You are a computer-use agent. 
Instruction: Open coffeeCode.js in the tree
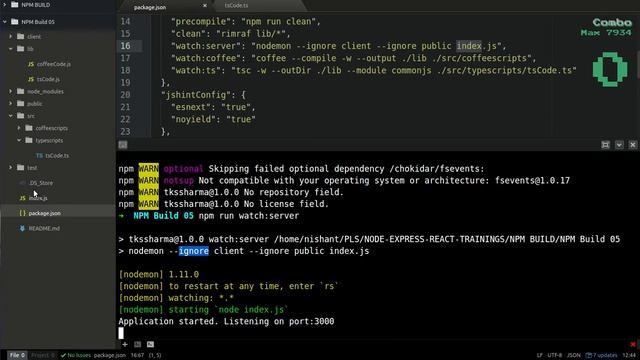[x=53, y=64]
